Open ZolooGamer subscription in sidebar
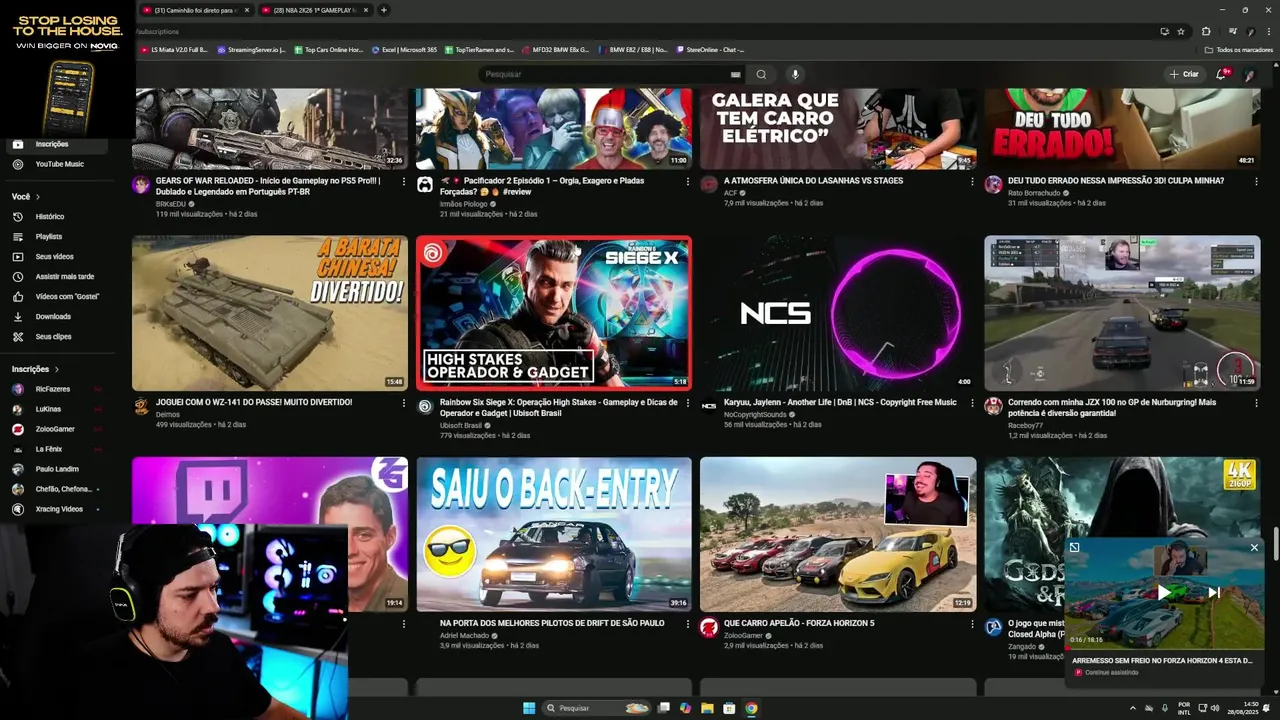Image resolution: width=1280 pixels, height=720 pixels. coord(55,429)
